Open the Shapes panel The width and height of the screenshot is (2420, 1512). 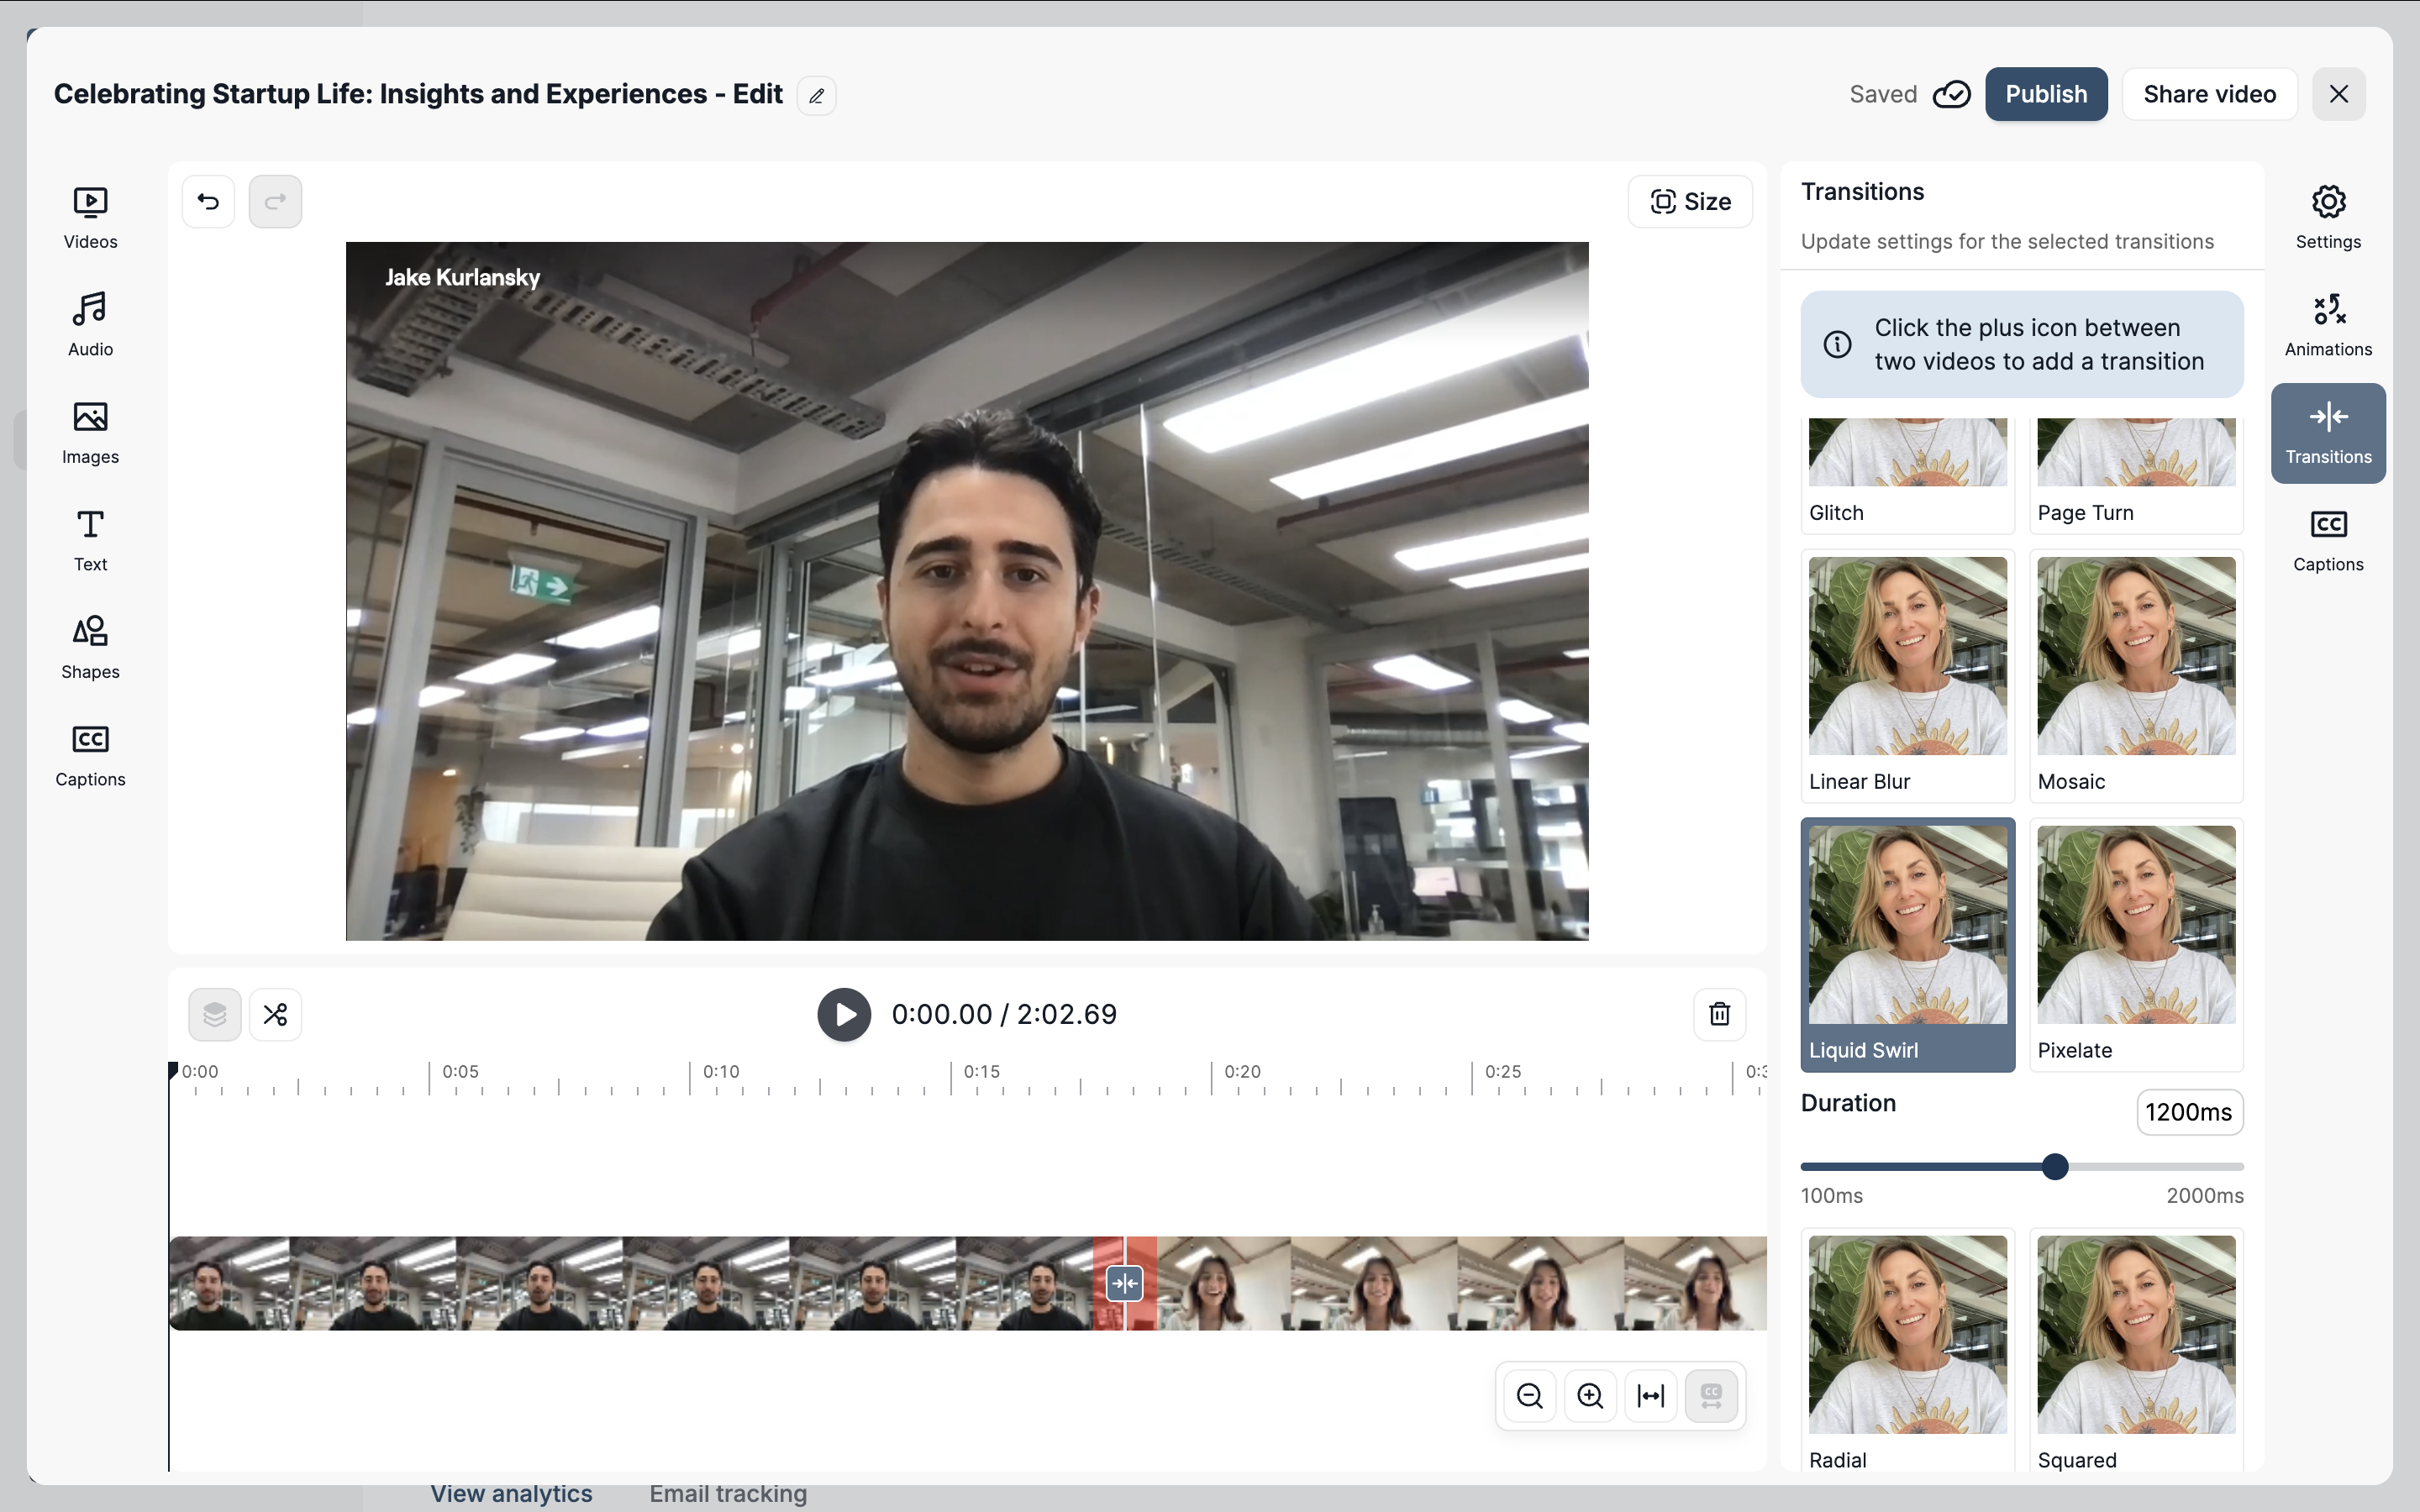tap(90, 648)
